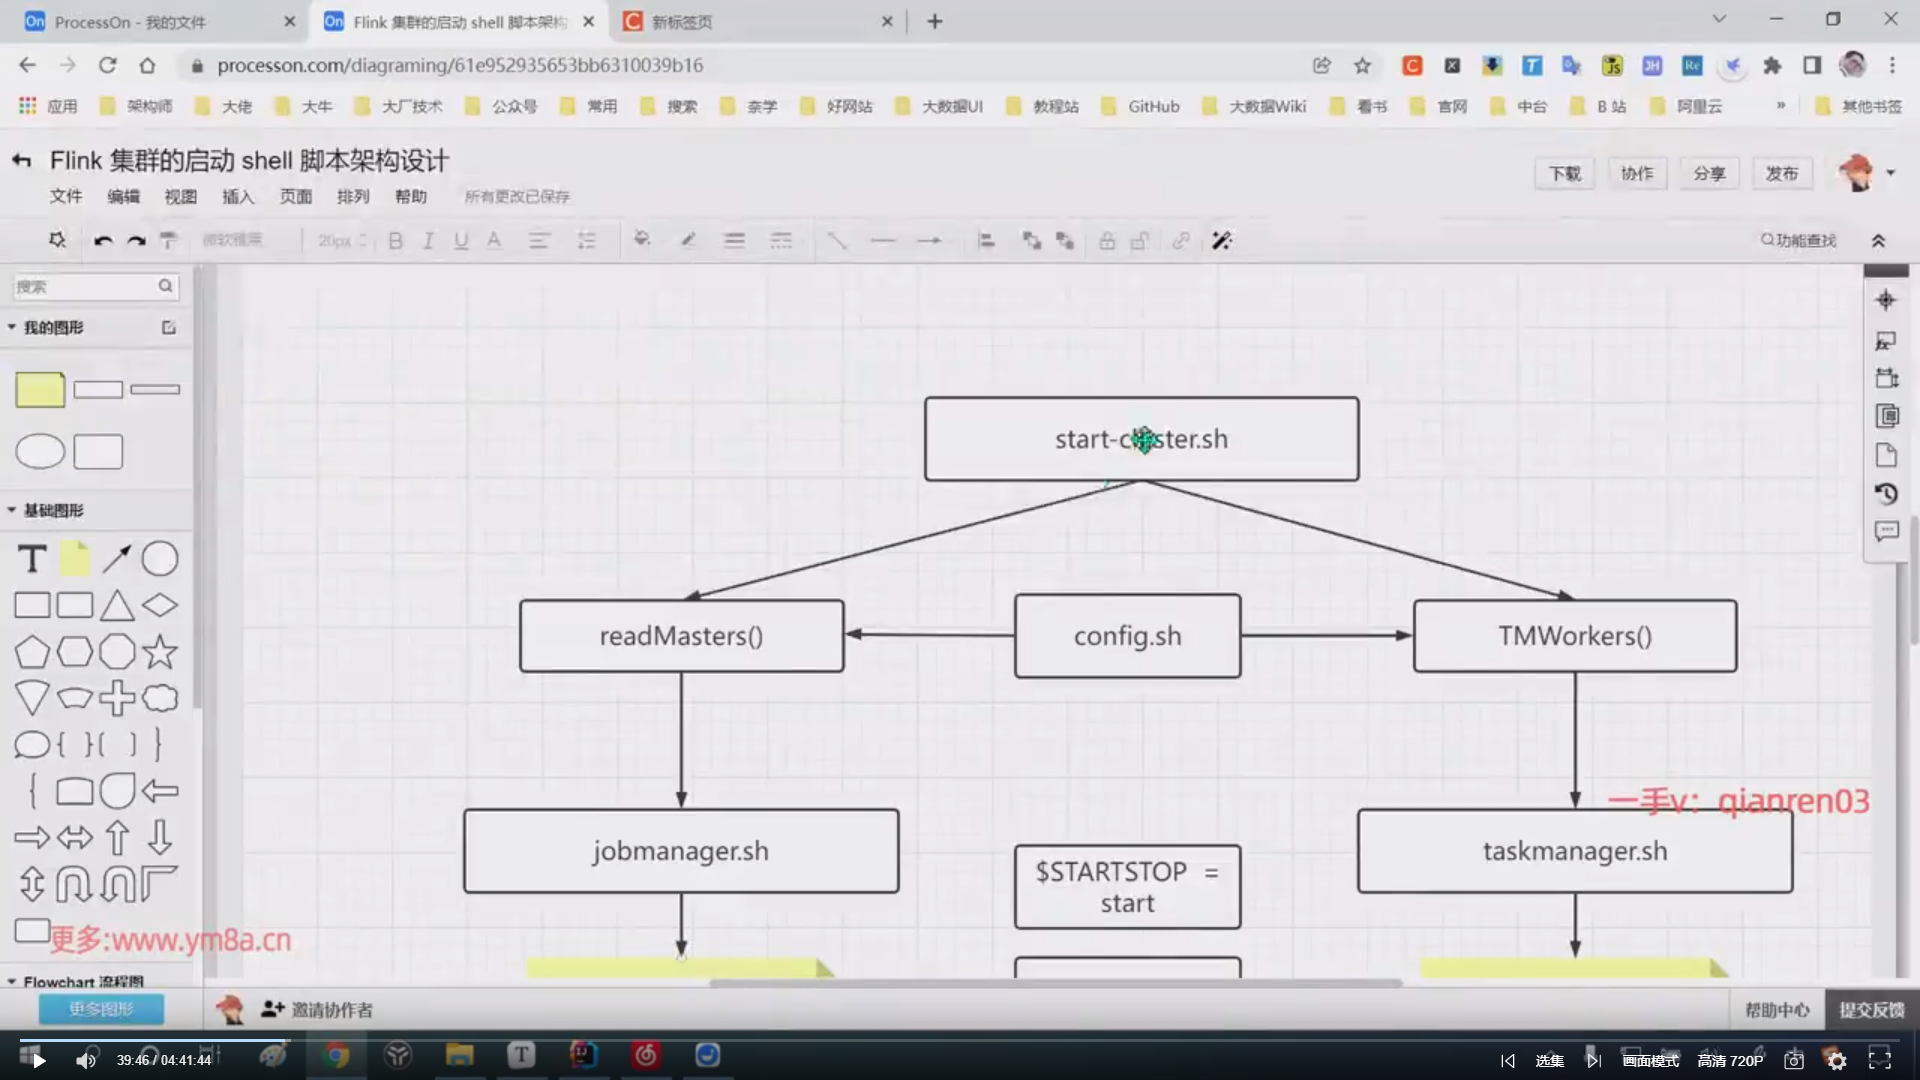Viewport: 1920px width, 1080px height.
Task: Click the redo arrow in toolbar
Action: tap(137, 240)
